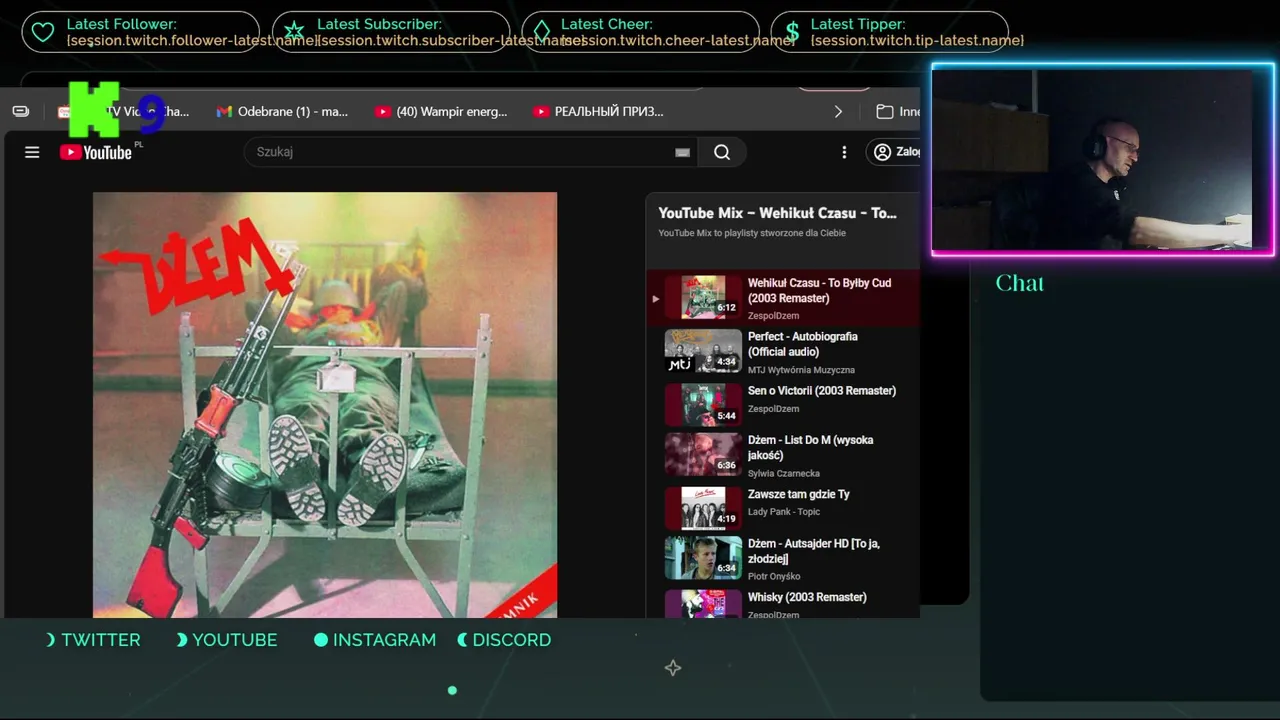Click Piotr Onyśko channel name
This screenshot has width=1280, height=720.
click(774, 576)
